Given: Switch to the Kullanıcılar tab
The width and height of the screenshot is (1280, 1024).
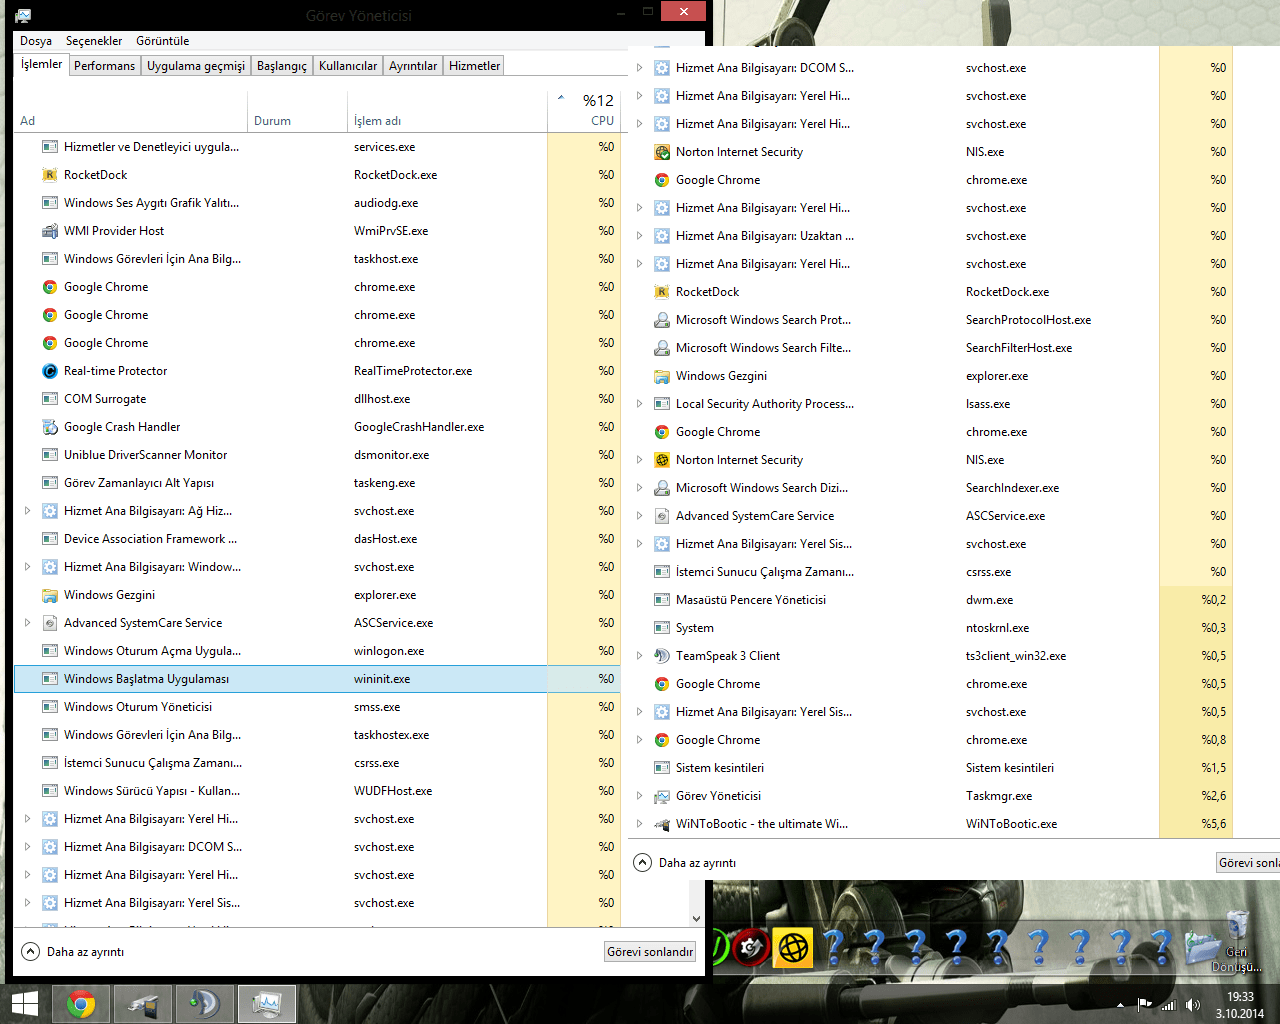Looking at the screenshot, I should [x=348, y=66].
